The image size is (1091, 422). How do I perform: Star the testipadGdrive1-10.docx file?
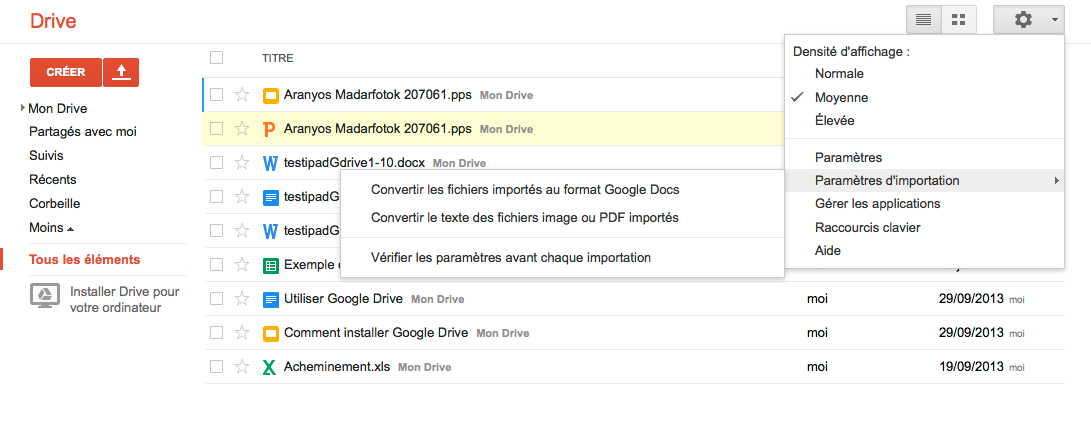(x=241, y=163)
